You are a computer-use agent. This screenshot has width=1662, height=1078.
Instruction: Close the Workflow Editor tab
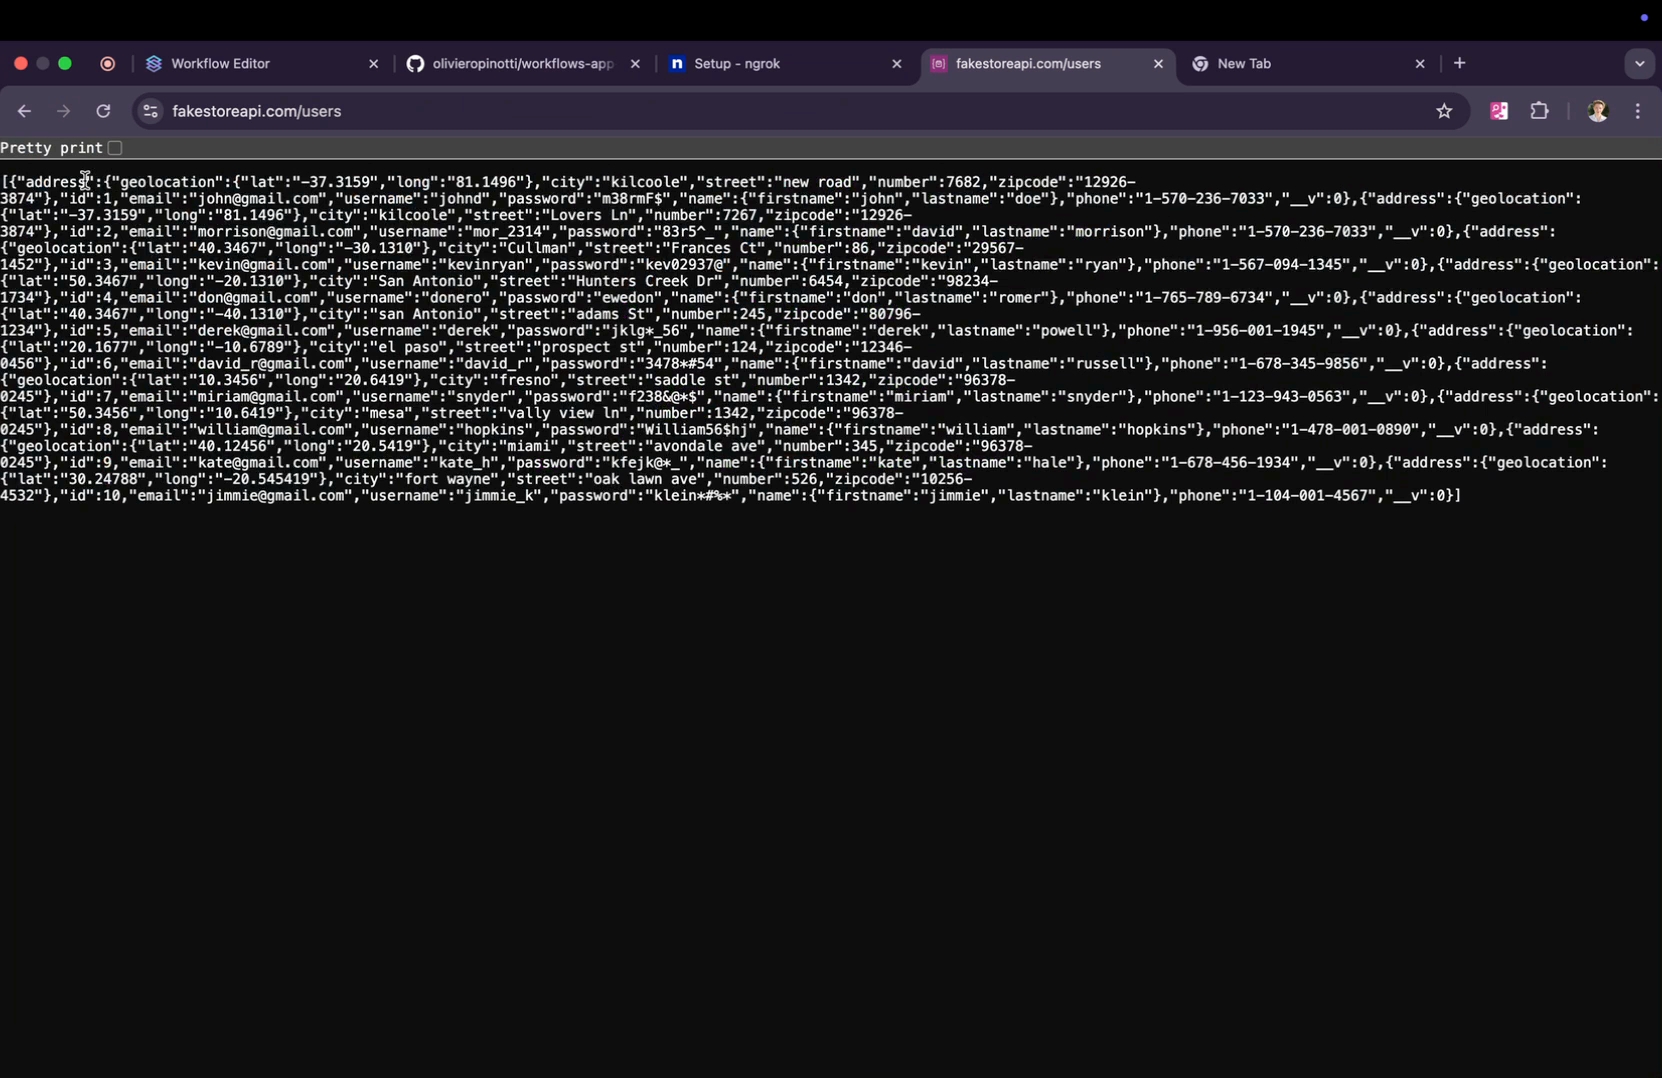(x=373, y=64)
